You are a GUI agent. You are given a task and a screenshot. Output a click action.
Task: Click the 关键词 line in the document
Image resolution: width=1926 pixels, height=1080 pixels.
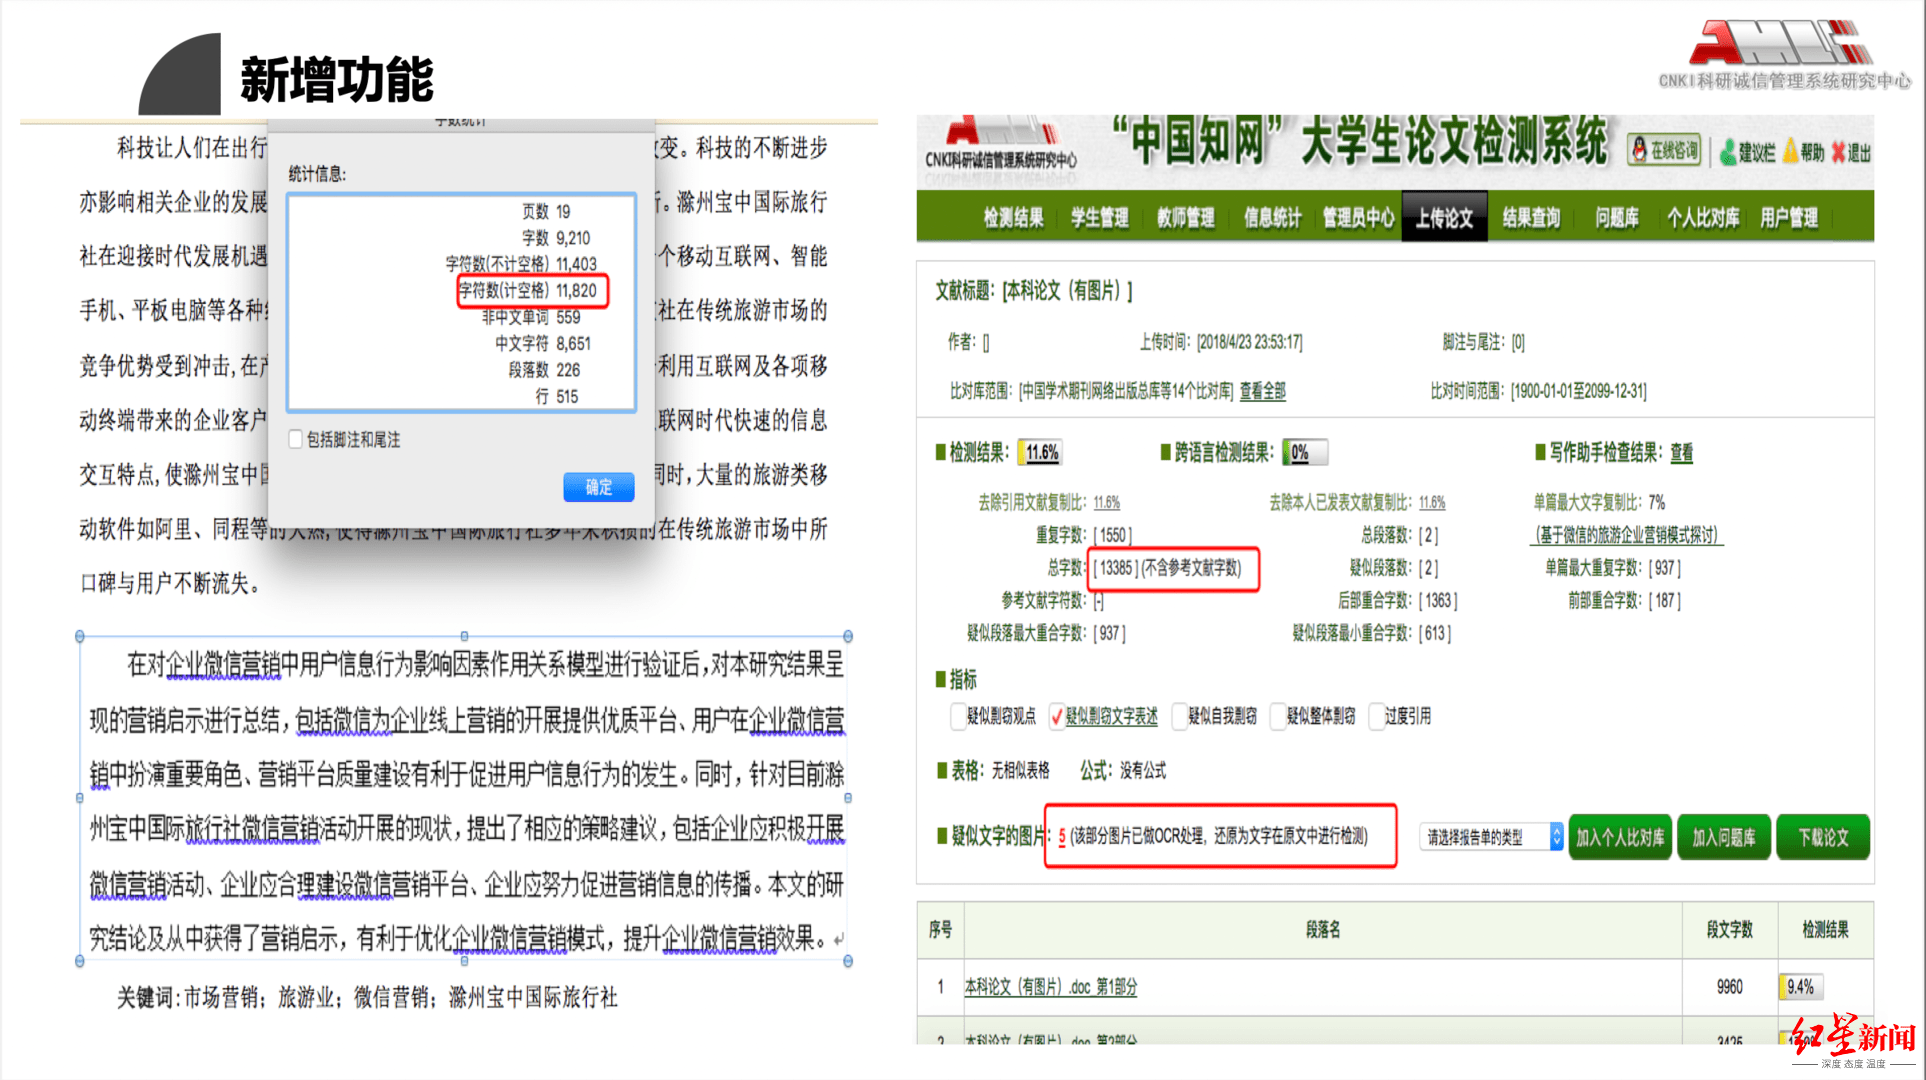point(367,997)
